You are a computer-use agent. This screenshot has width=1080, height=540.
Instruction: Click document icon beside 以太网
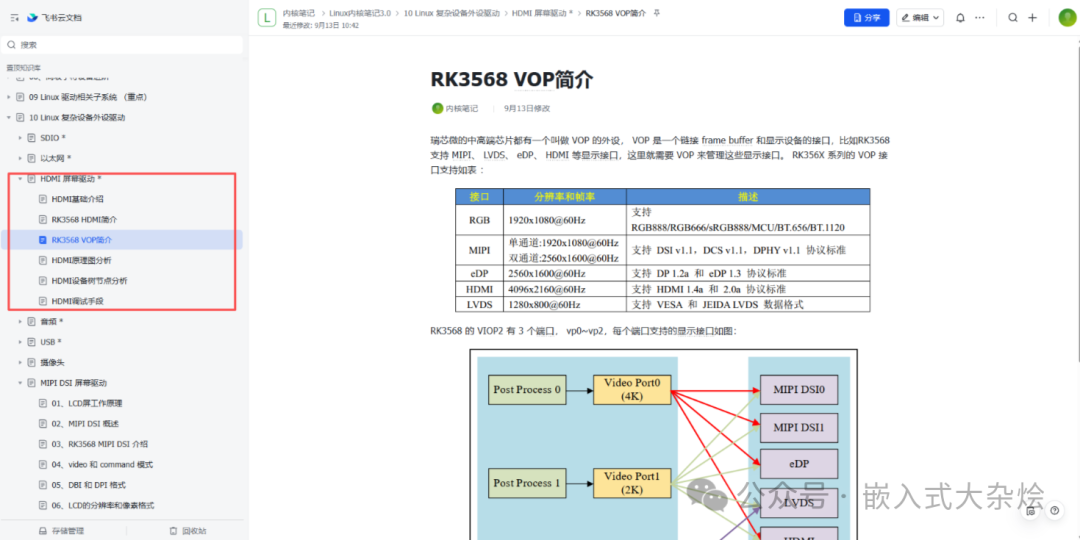coord(32,158)
